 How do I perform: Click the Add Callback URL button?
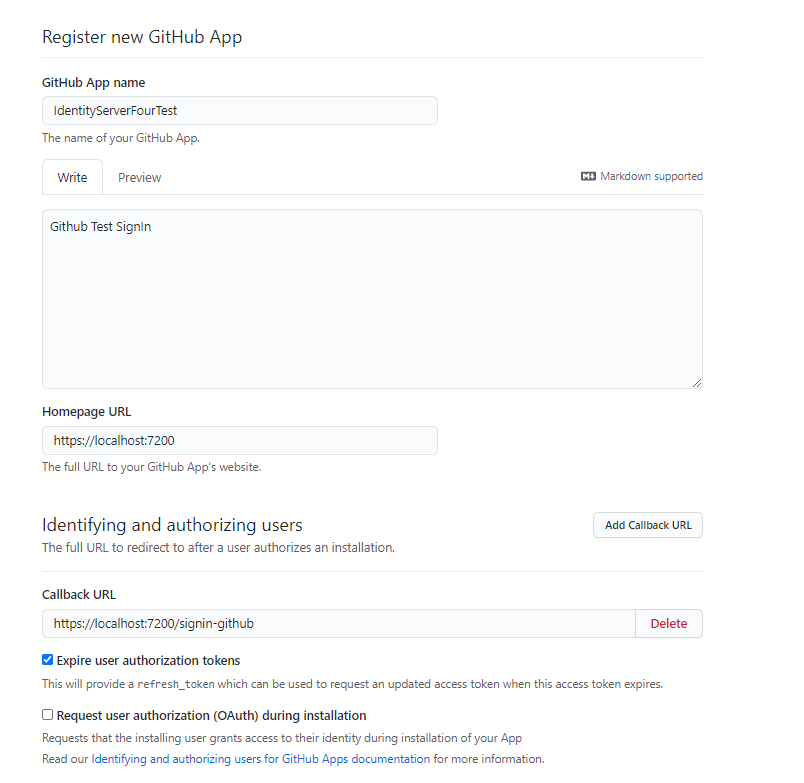[x=648, y=525]
